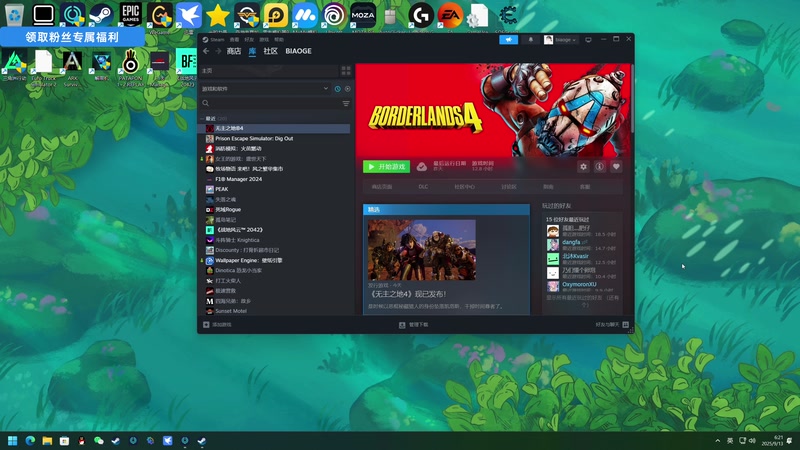Open Microsoft Edge from the taskbar
The height and width of the screenshot is (450, 800).
click(30, 441)
